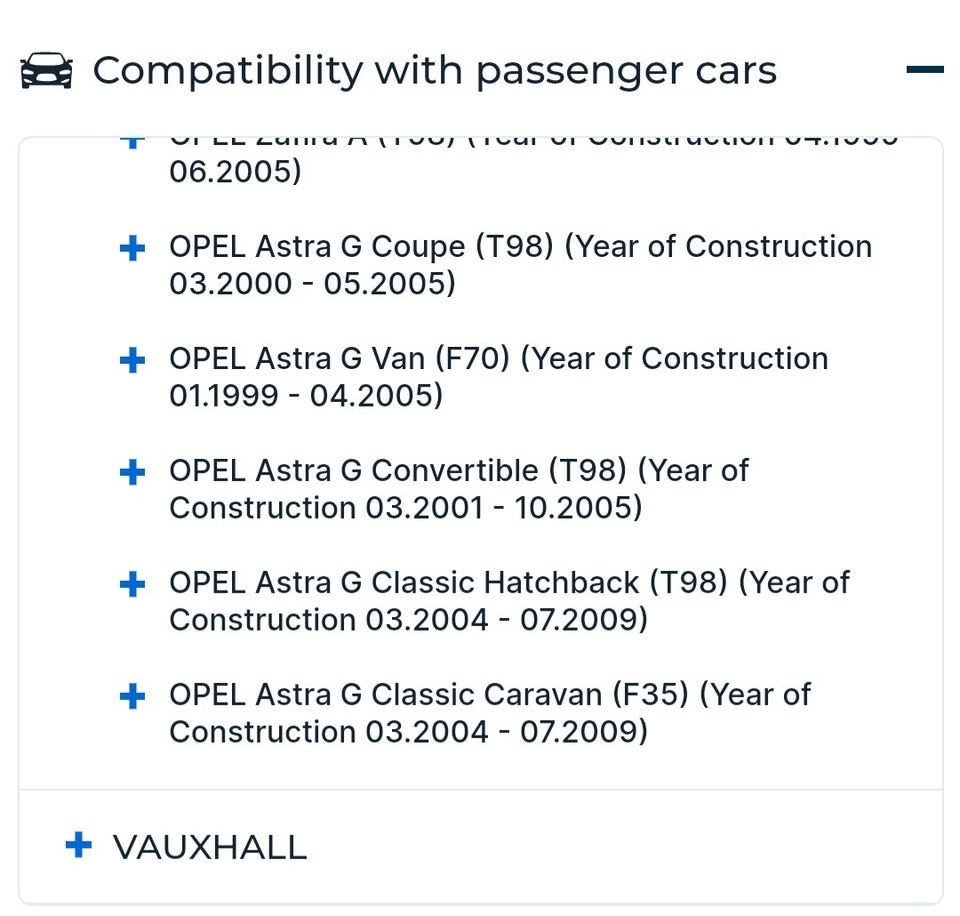Click the 01.1999 - 04.2005 date range
960x916 pixels.
click(x=305, y=397)
